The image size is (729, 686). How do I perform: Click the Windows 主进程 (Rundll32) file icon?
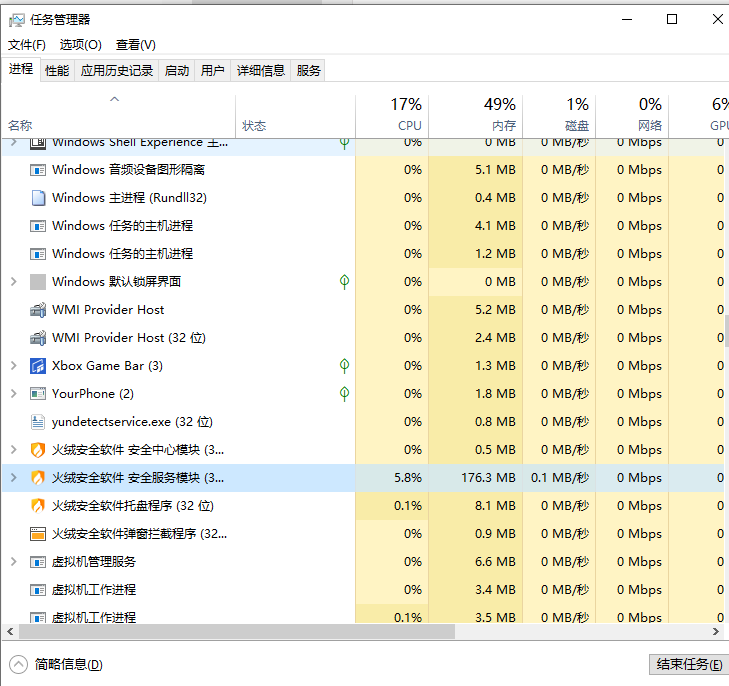(x=38, y=198)
